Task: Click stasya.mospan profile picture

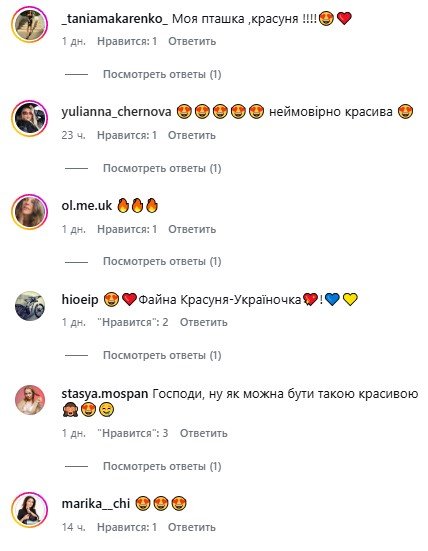Action: [x=30, y=400]
